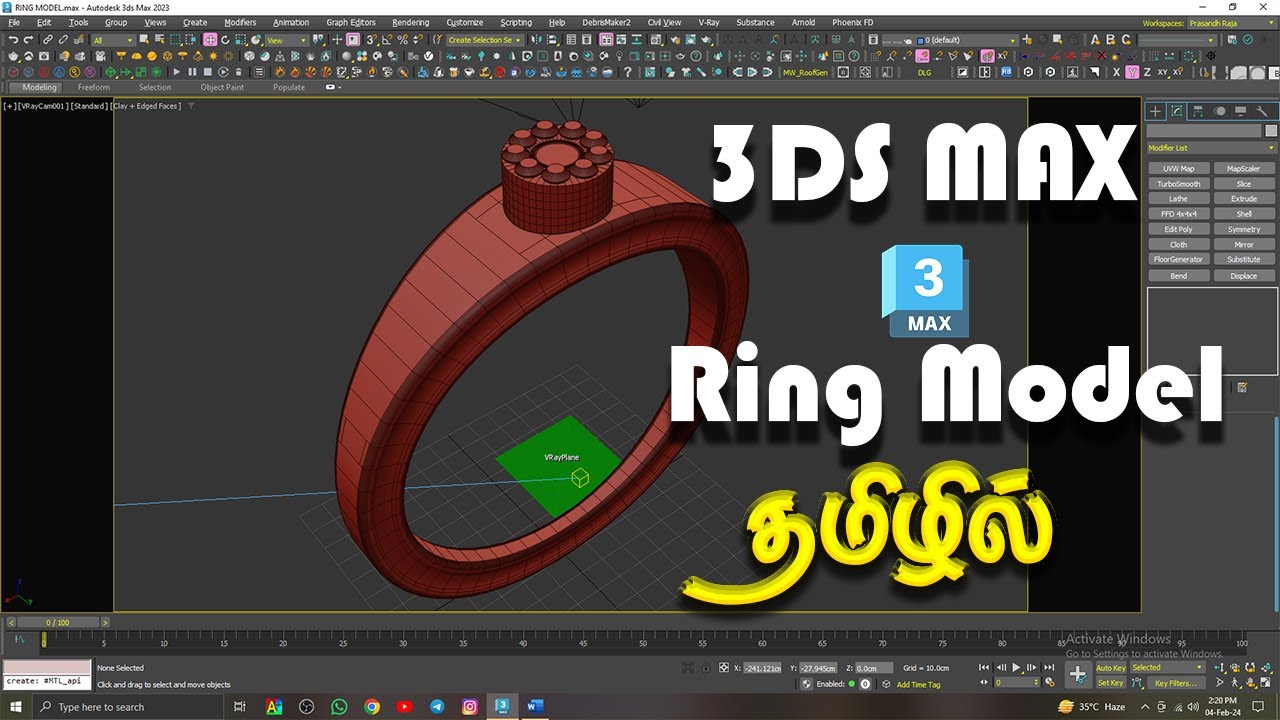1280x720 pixels.
Task: Click the Redo arrow icon
Action: pyautogui.click(x=29, y=39)
